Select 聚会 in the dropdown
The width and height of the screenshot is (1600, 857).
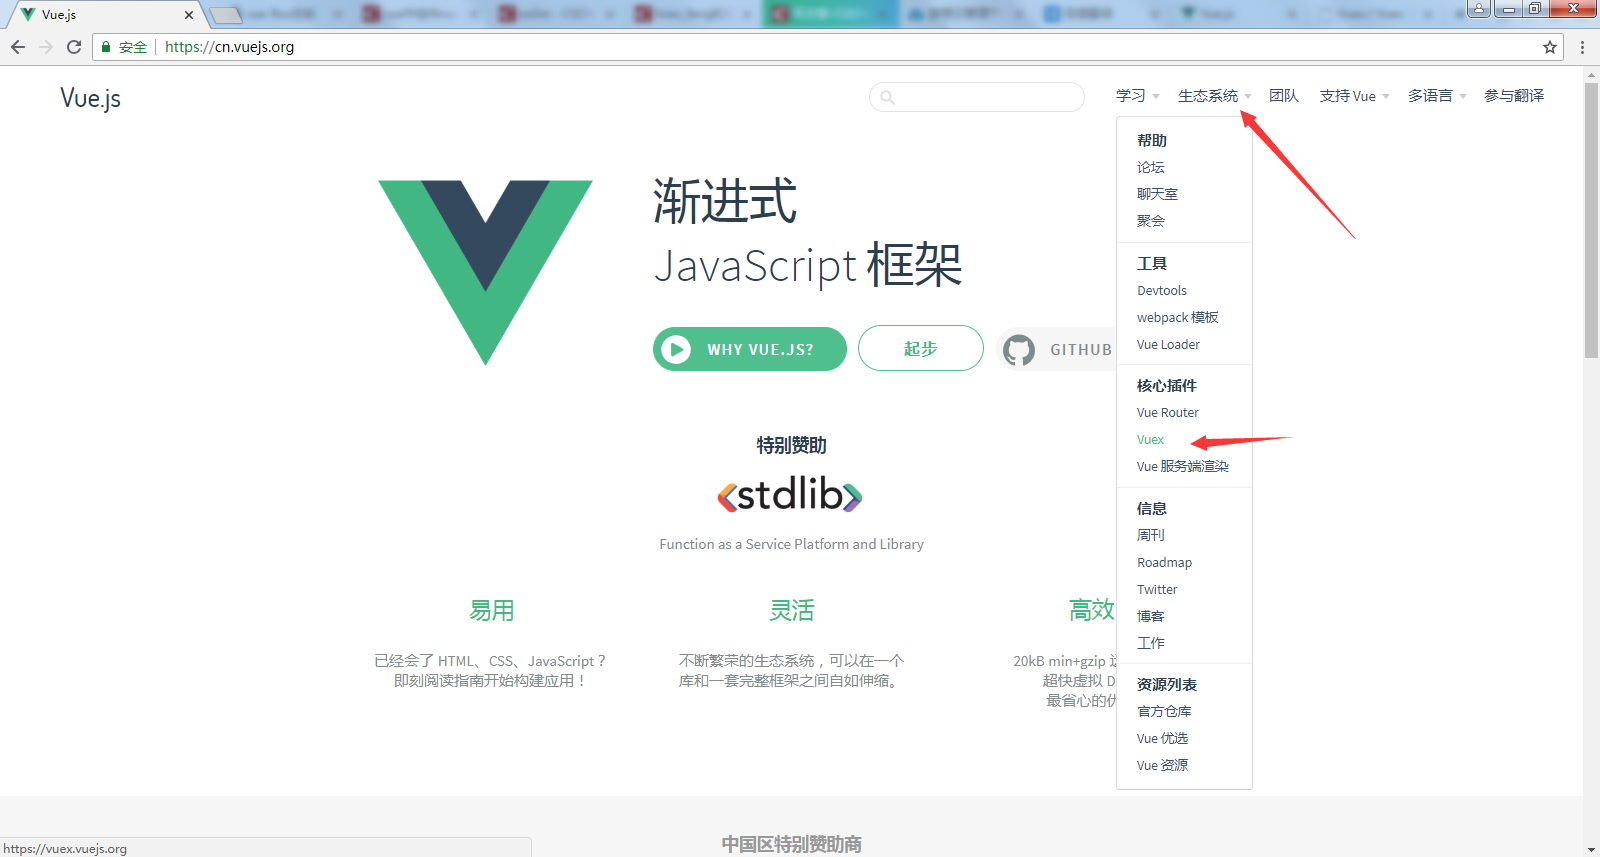coord(1151,221)
